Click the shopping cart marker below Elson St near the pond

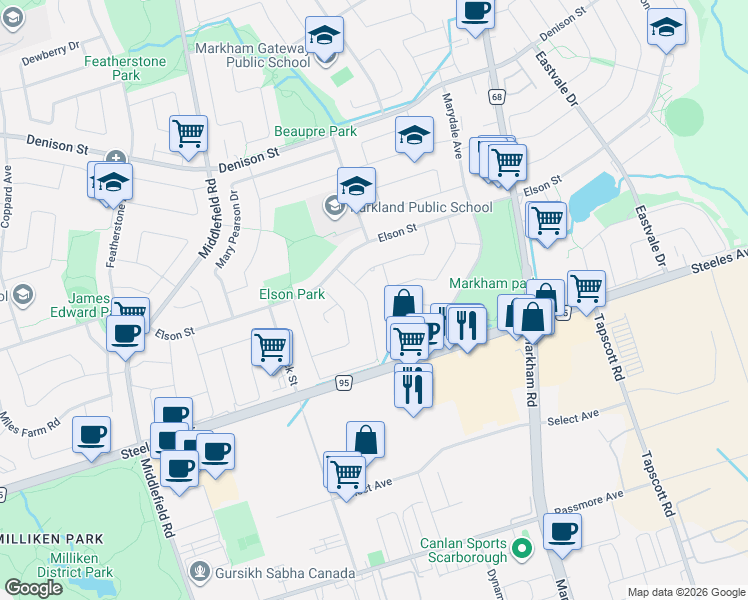548,220
